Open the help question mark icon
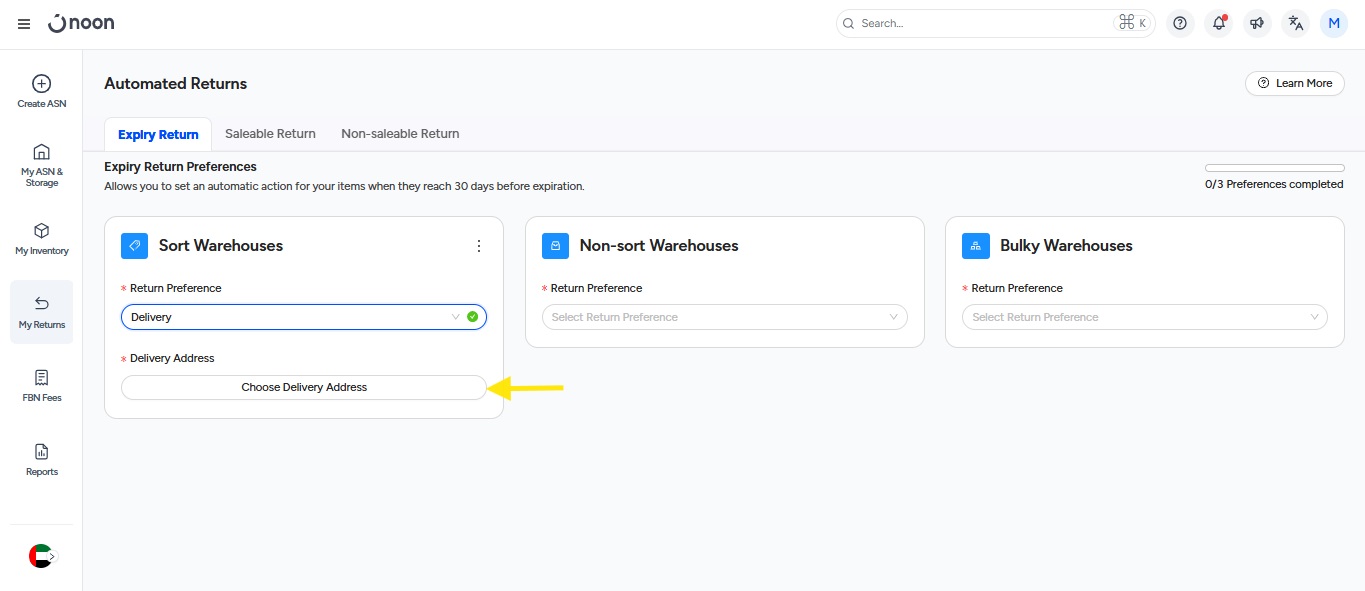 1180,23
